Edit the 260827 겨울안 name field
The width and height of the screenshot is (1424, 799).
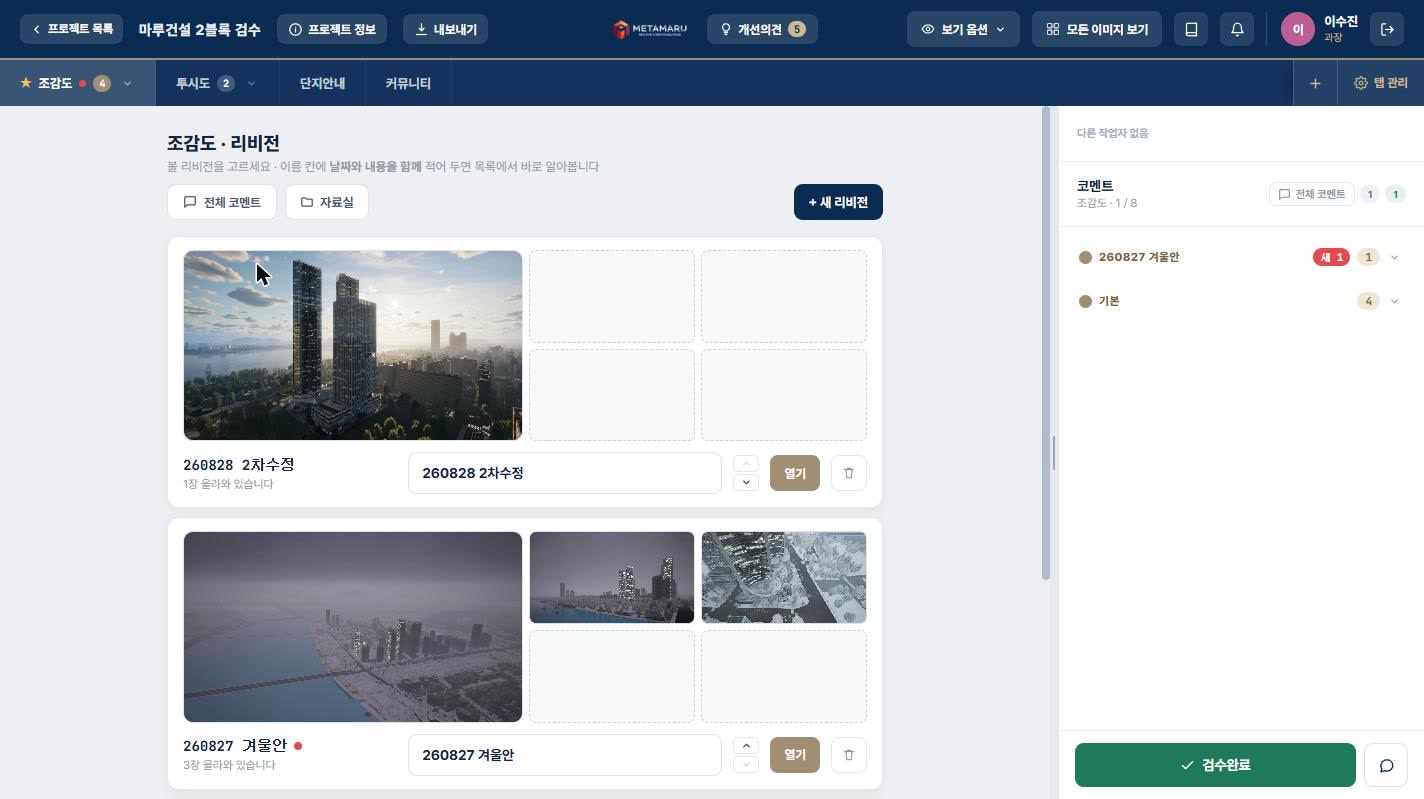[x=564, y=755]
